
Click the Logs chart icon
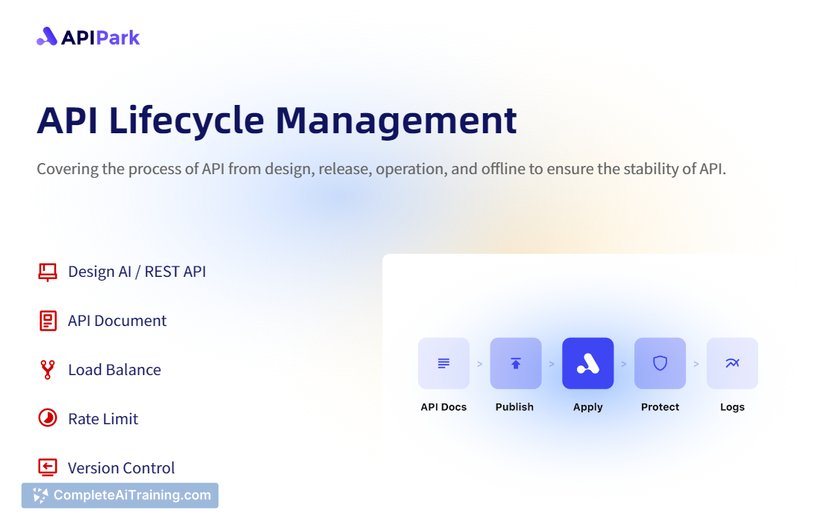pyautogui.click(x=732, y=363)
